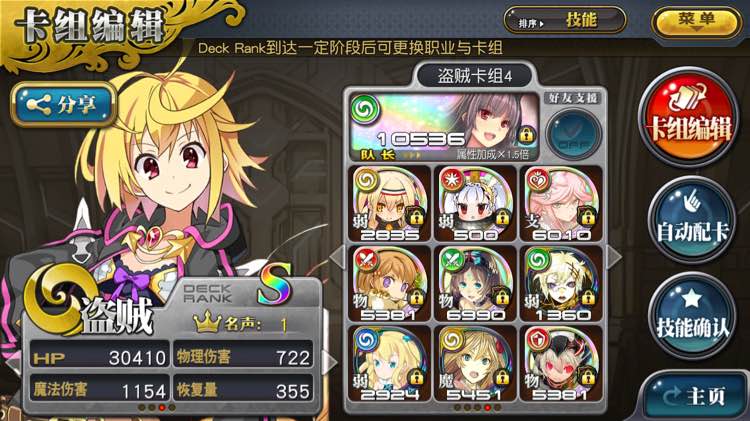Tap the leader card showing 10536
Viewport: 750px width, 421px height.
coord(445,126)
